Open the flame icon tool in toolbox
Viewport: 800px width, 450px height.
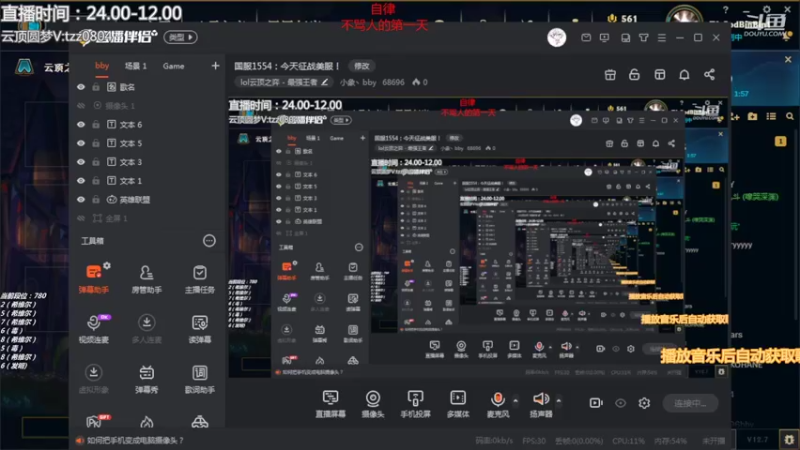(x=146, y=422)
